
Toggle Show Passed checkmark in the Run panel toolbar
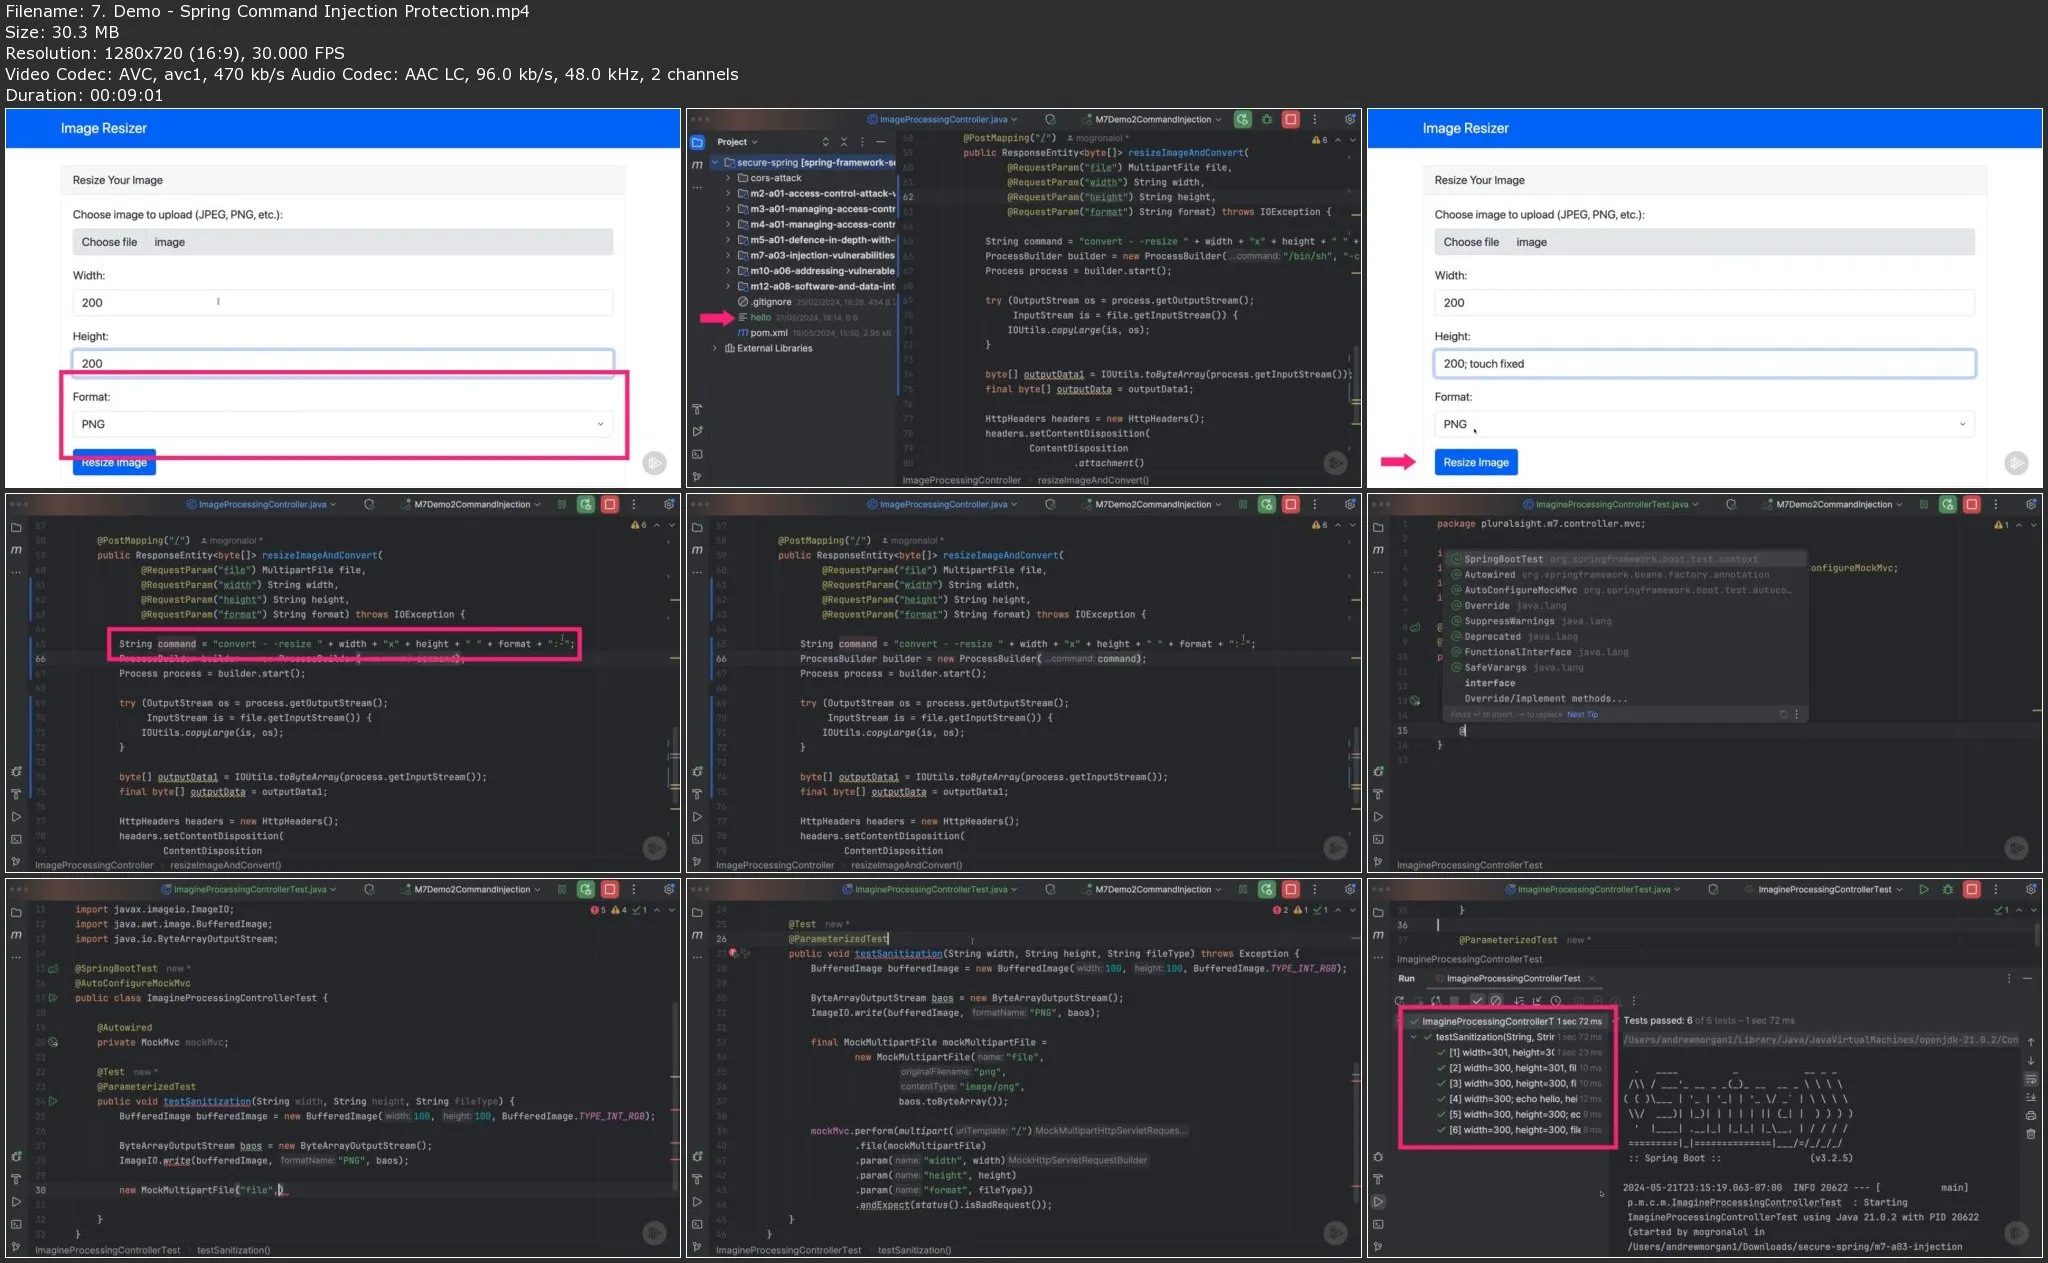pyautogui.click(x=1477, y=1000)
